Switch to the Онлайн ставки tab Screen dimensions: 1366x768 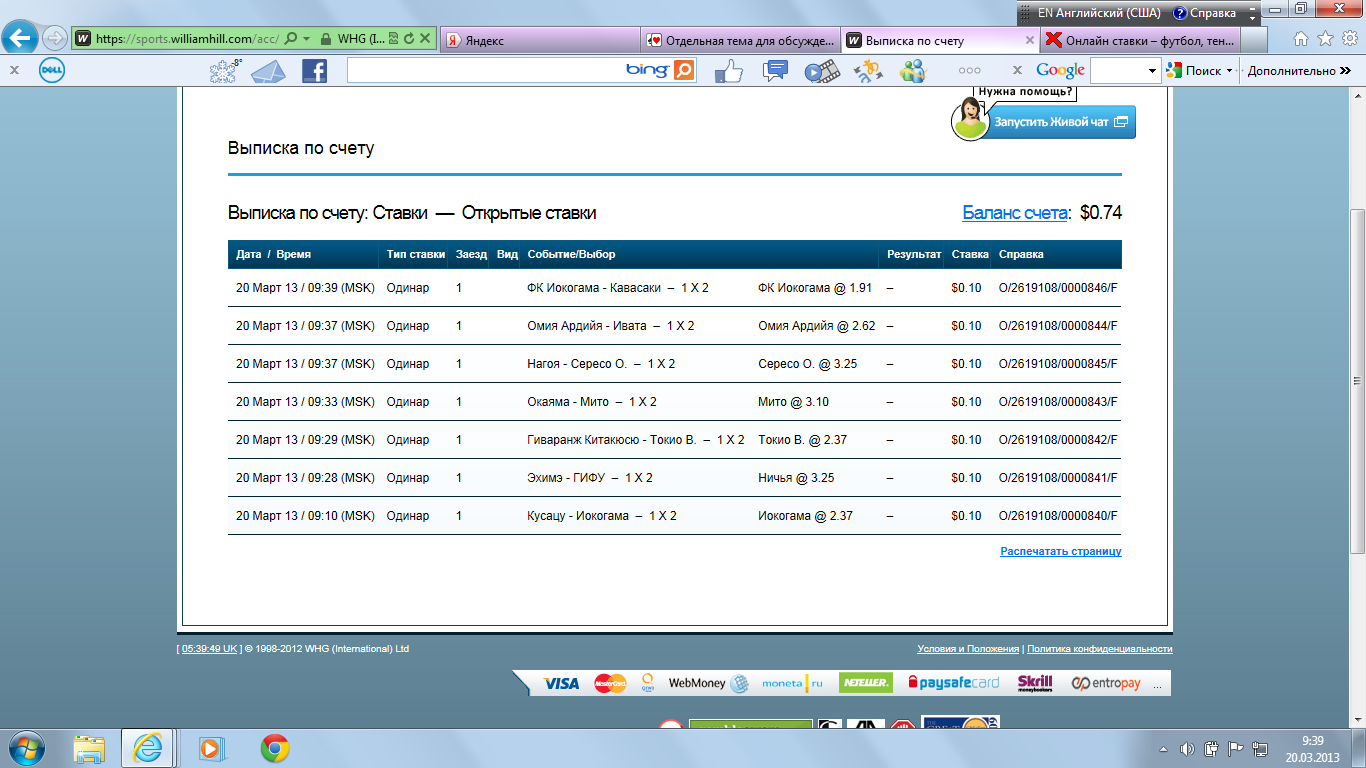point(1140,40)
